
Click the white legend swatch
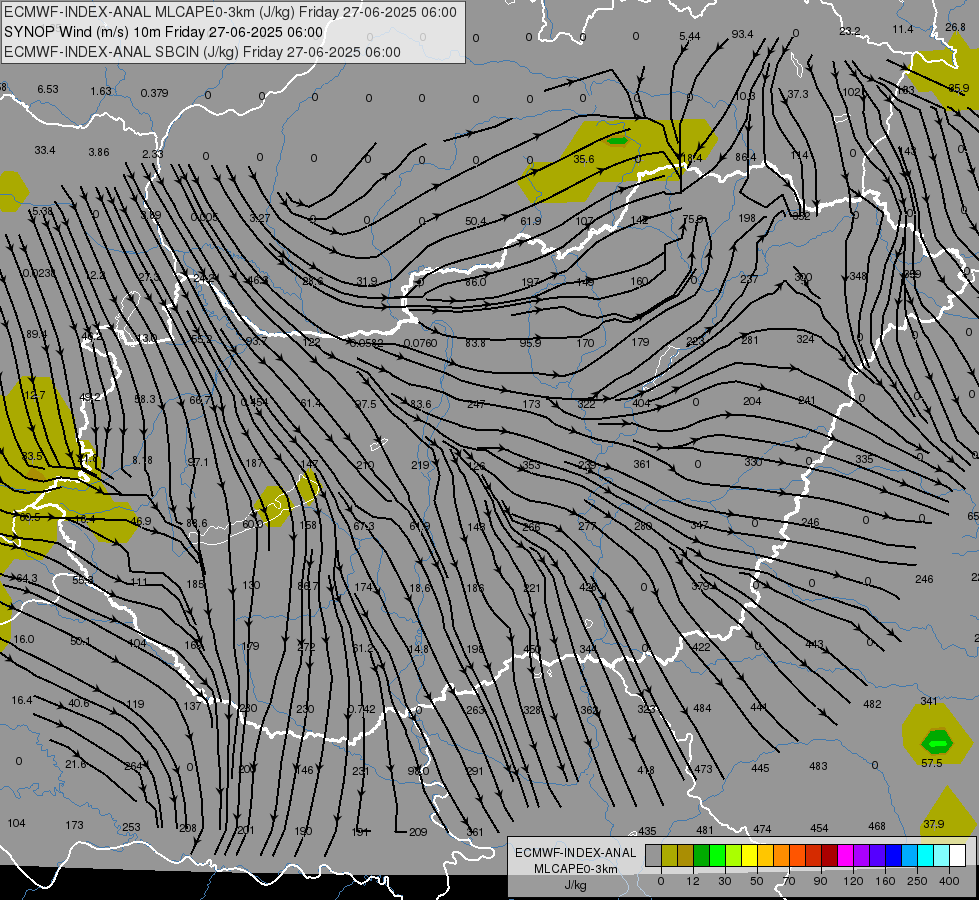click(957, 856)
